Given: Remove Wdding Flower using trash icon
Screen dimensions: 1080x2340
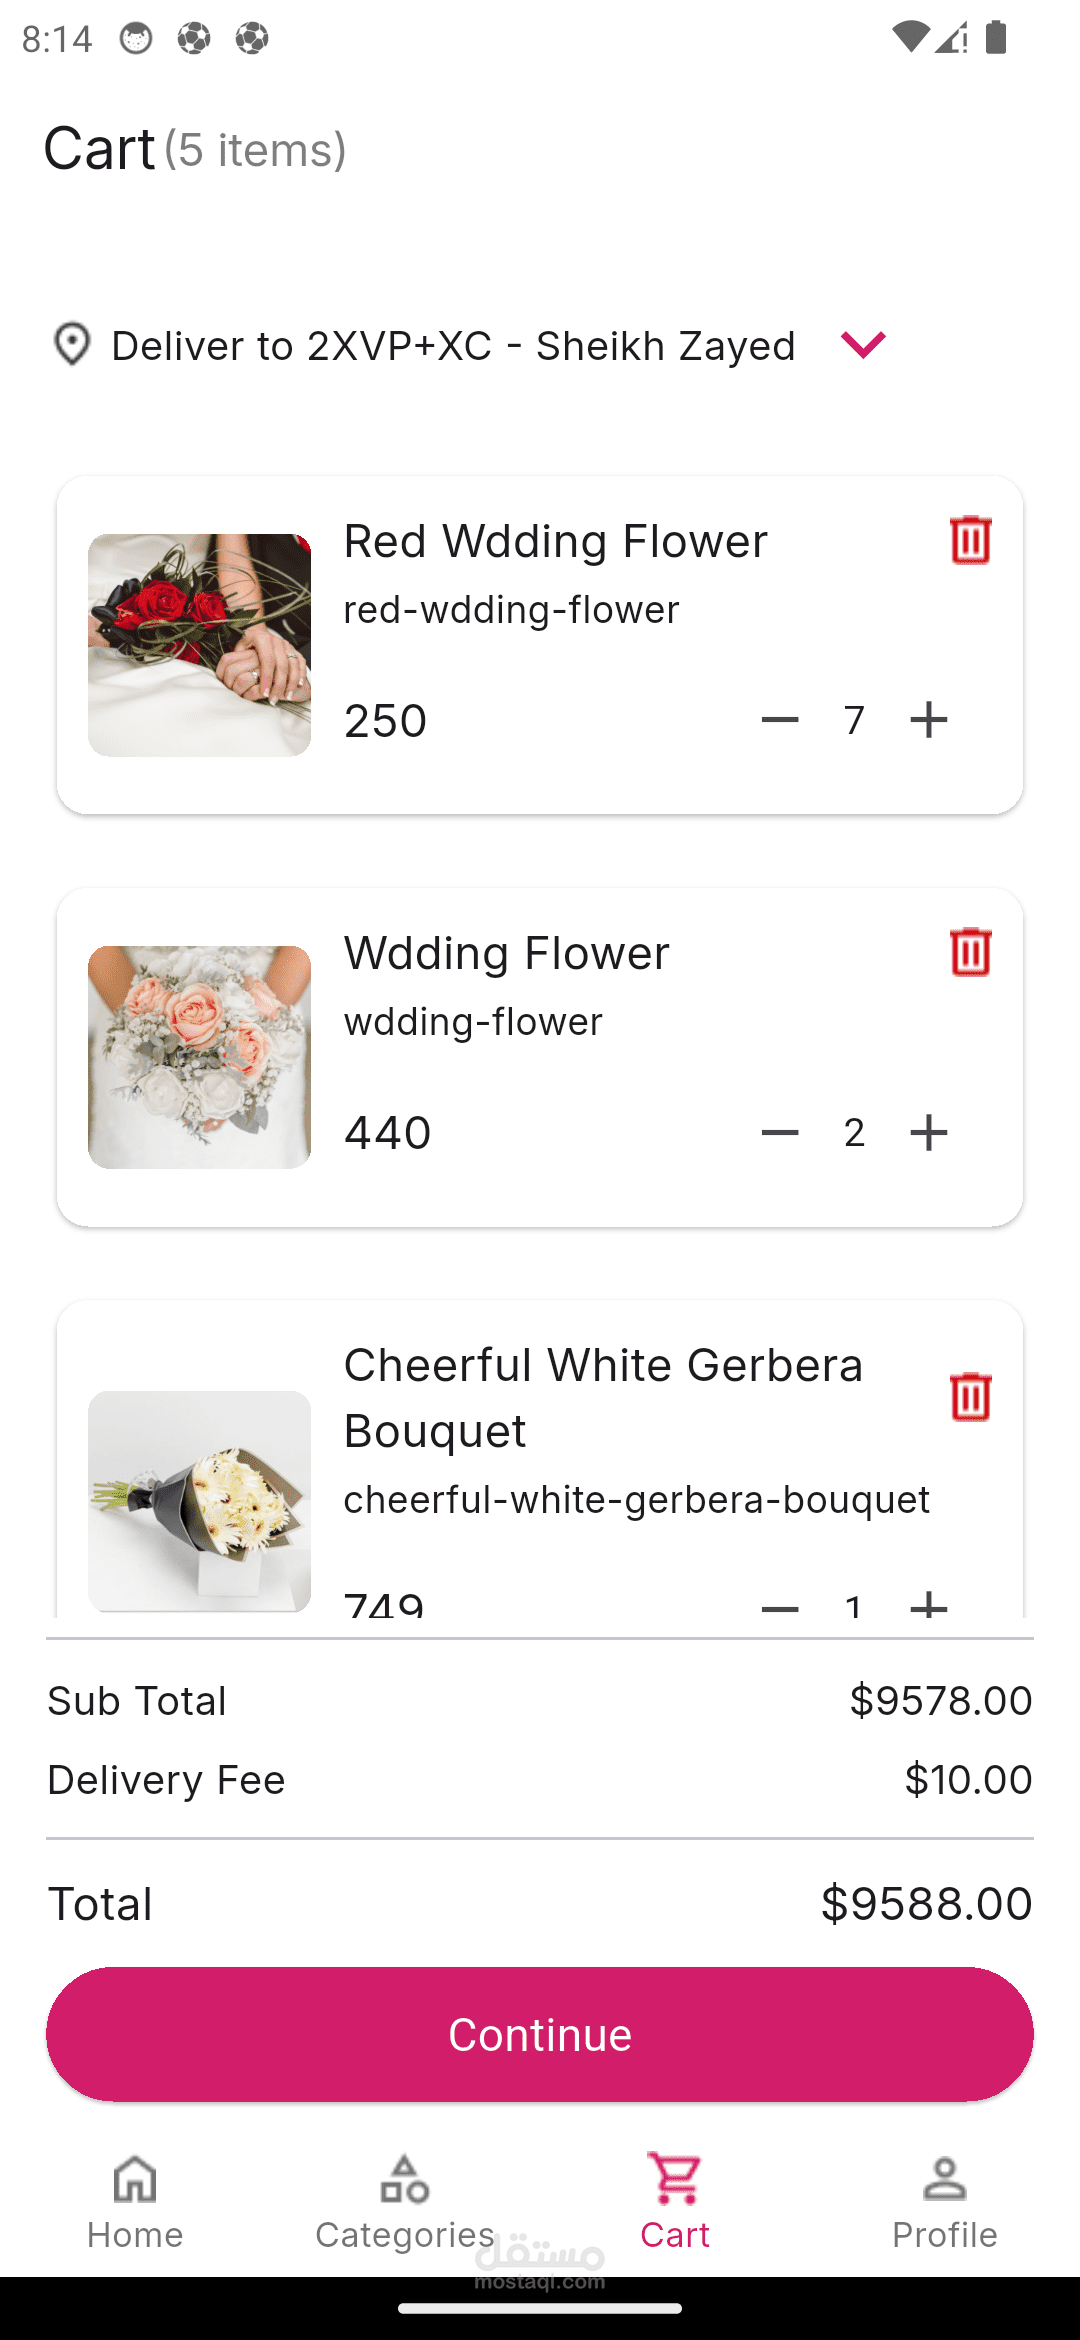Looking at the screenshot, I should [970, 952].
